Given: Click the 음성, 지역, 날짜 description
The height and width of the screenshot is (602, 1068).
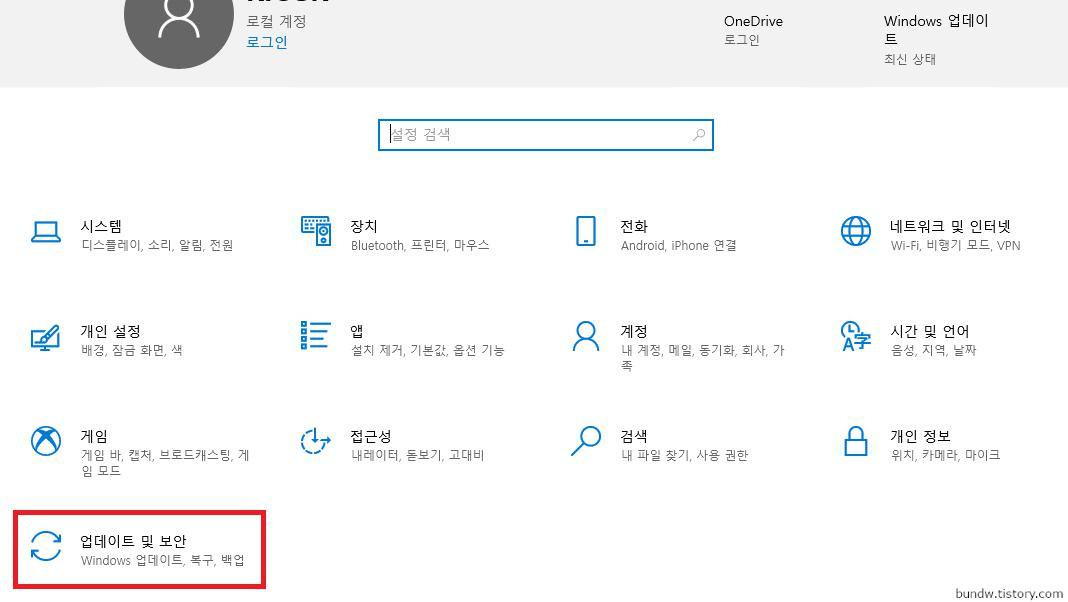Looking at the screenshot, I should [x=934, y=350].
